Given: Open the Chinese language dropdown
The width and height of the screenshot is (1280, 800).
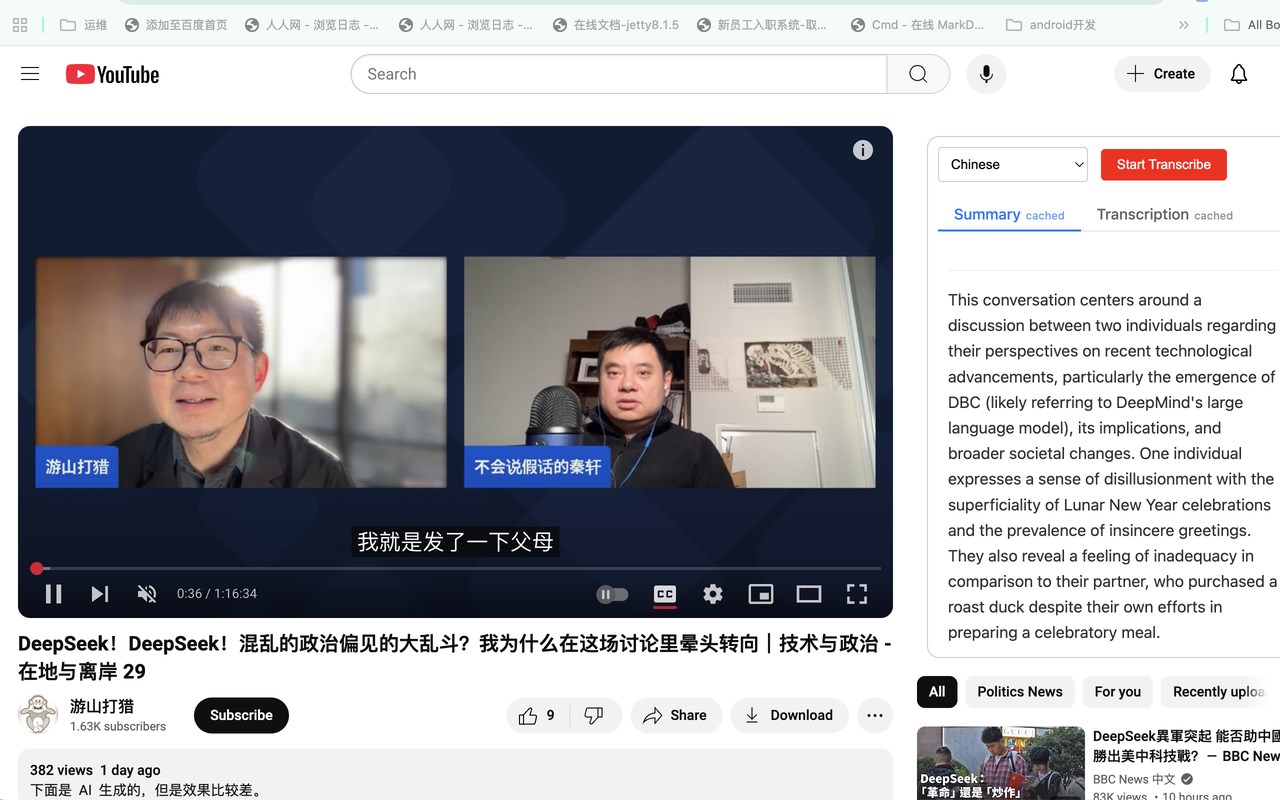Looking at the screenshot, I should click(1013, 165).
